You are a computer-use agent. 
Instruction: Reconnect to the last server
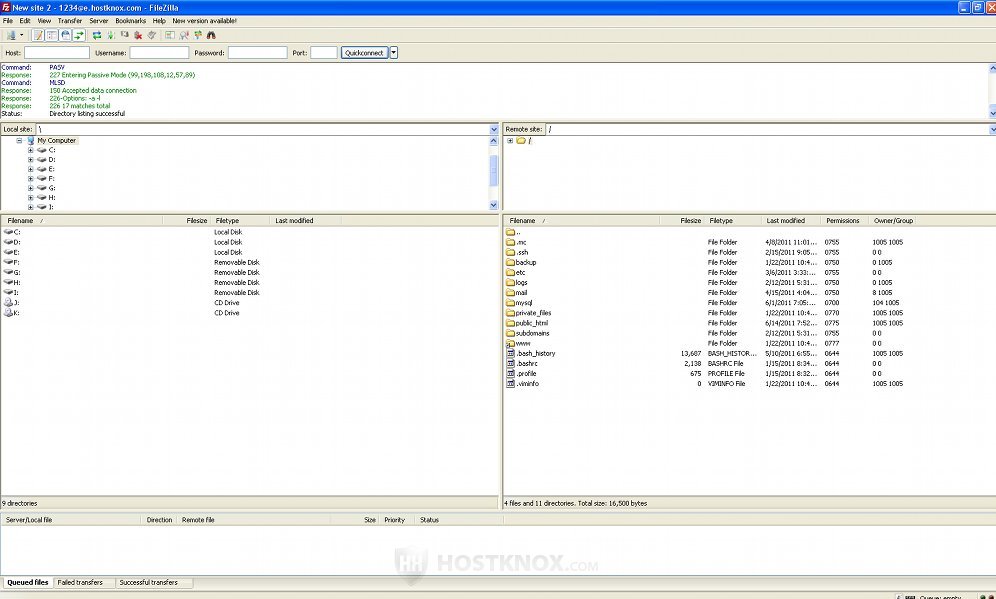point(152,36)
